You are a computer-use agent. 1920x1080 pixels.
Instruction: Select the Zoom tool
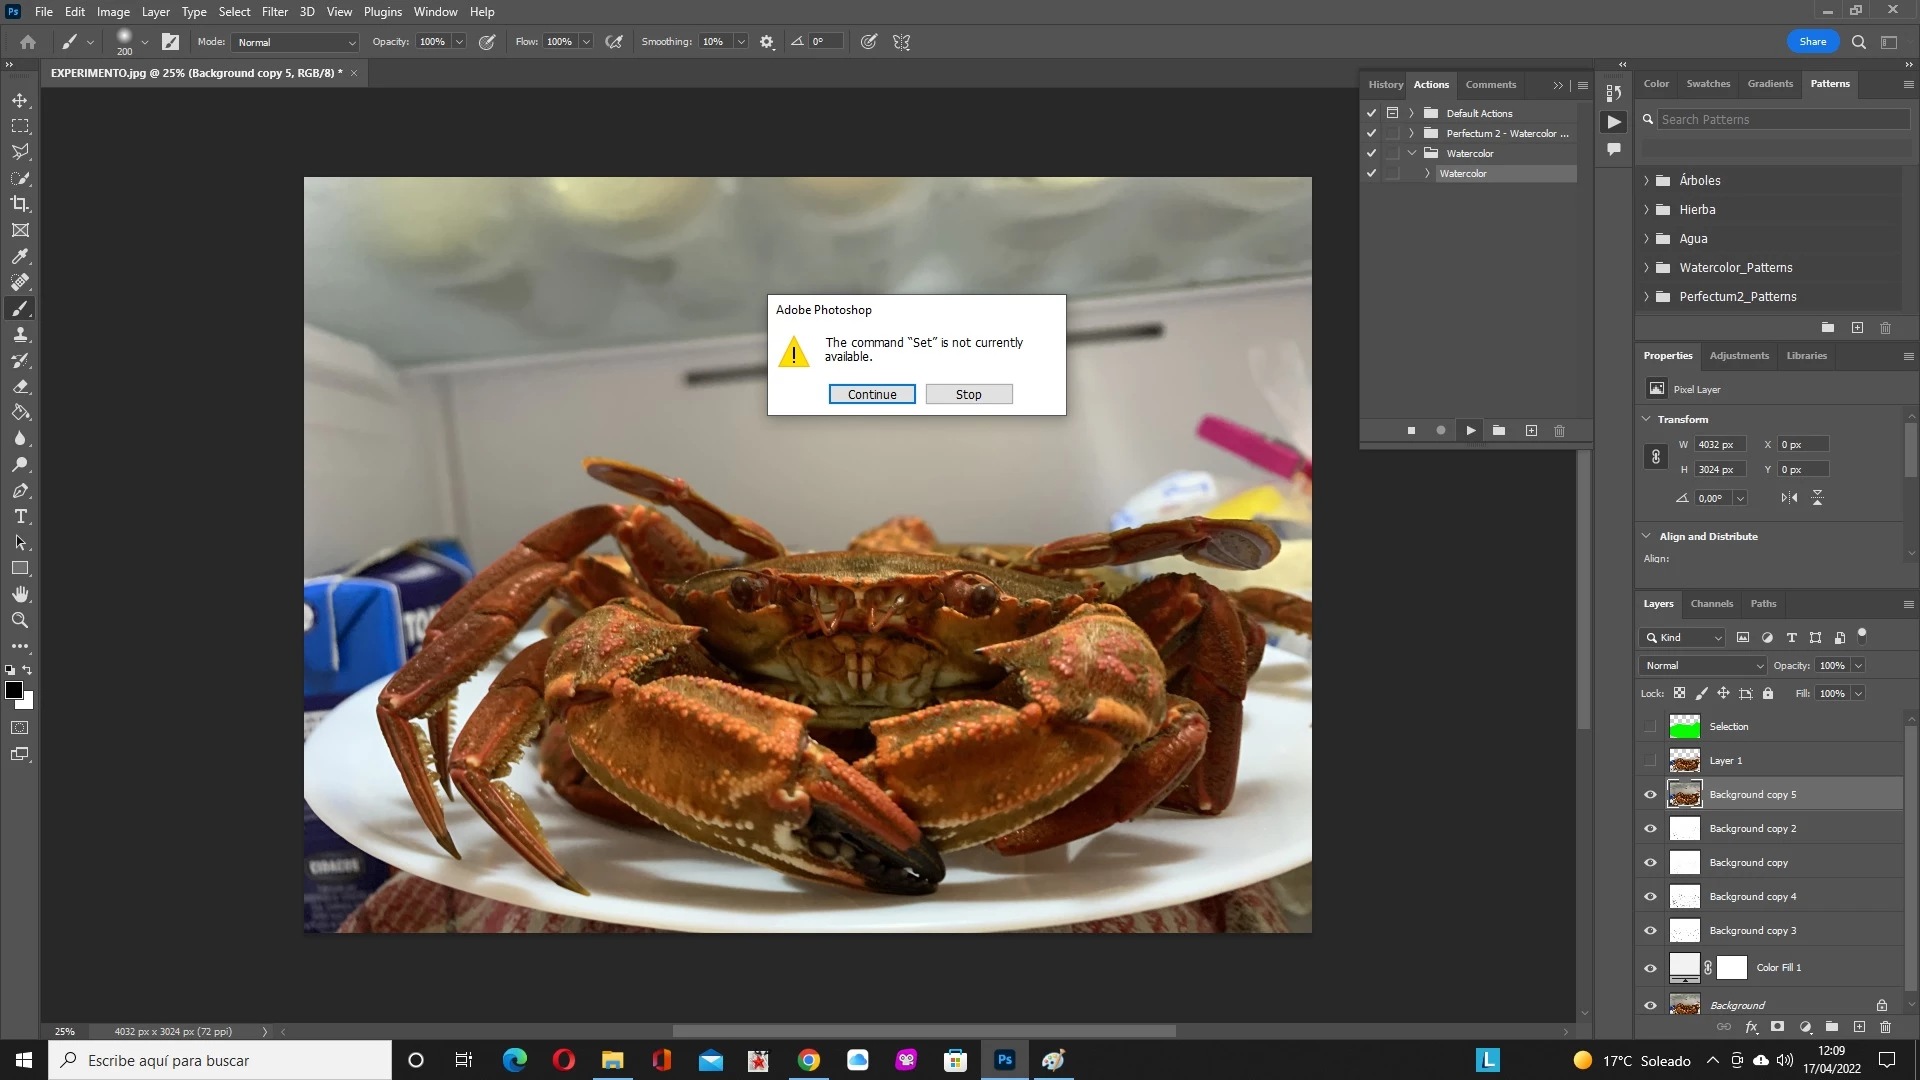click(20, 620)
